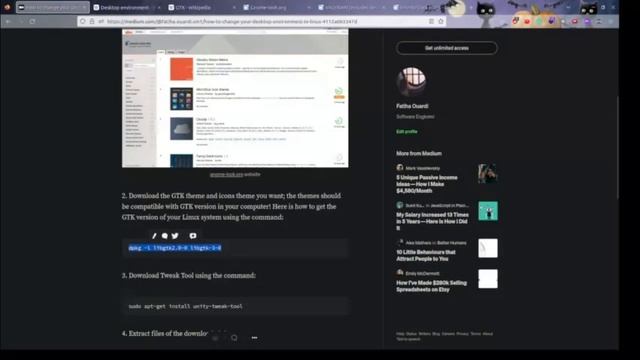Screen dimensions: 640x360
Task: Switch to the Desktop environment tab
Action: click(x=127, y=7)
